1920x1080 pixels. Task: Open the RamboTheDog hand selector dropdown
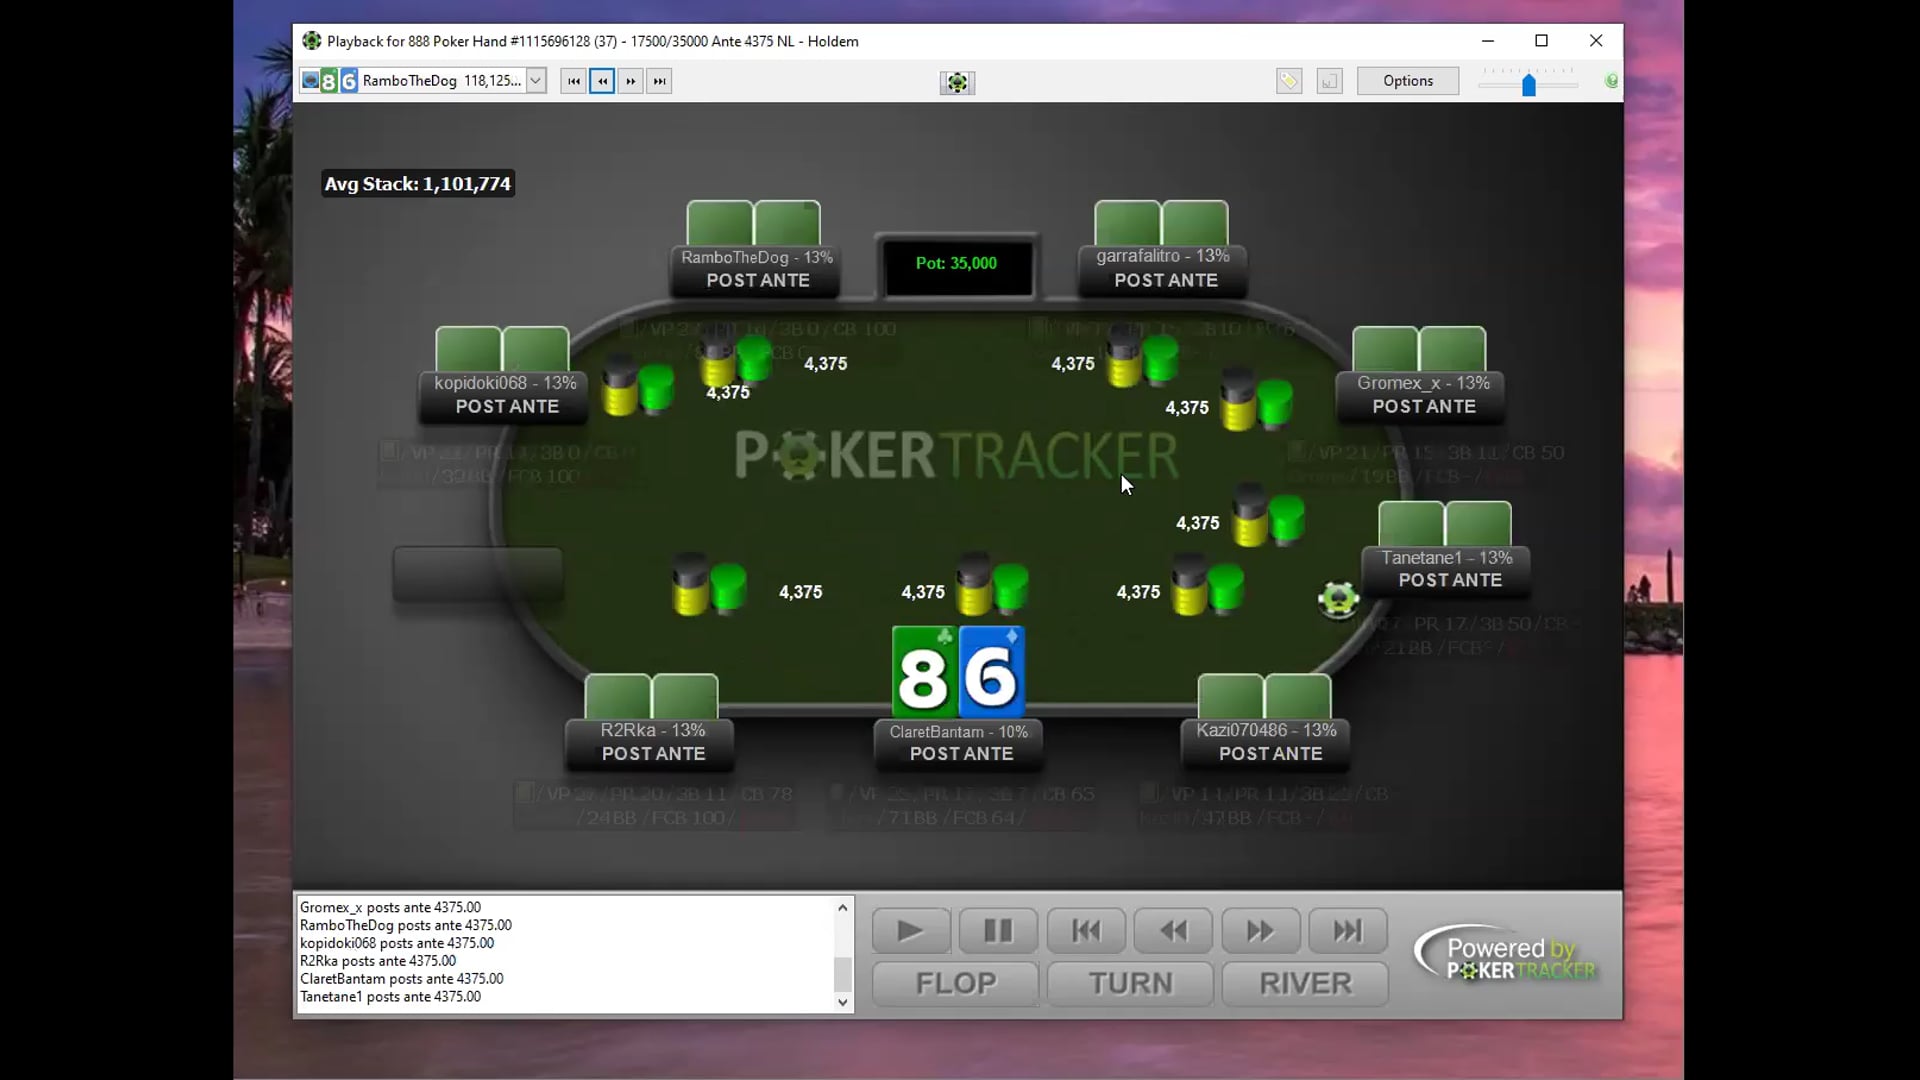coord(536,81)
